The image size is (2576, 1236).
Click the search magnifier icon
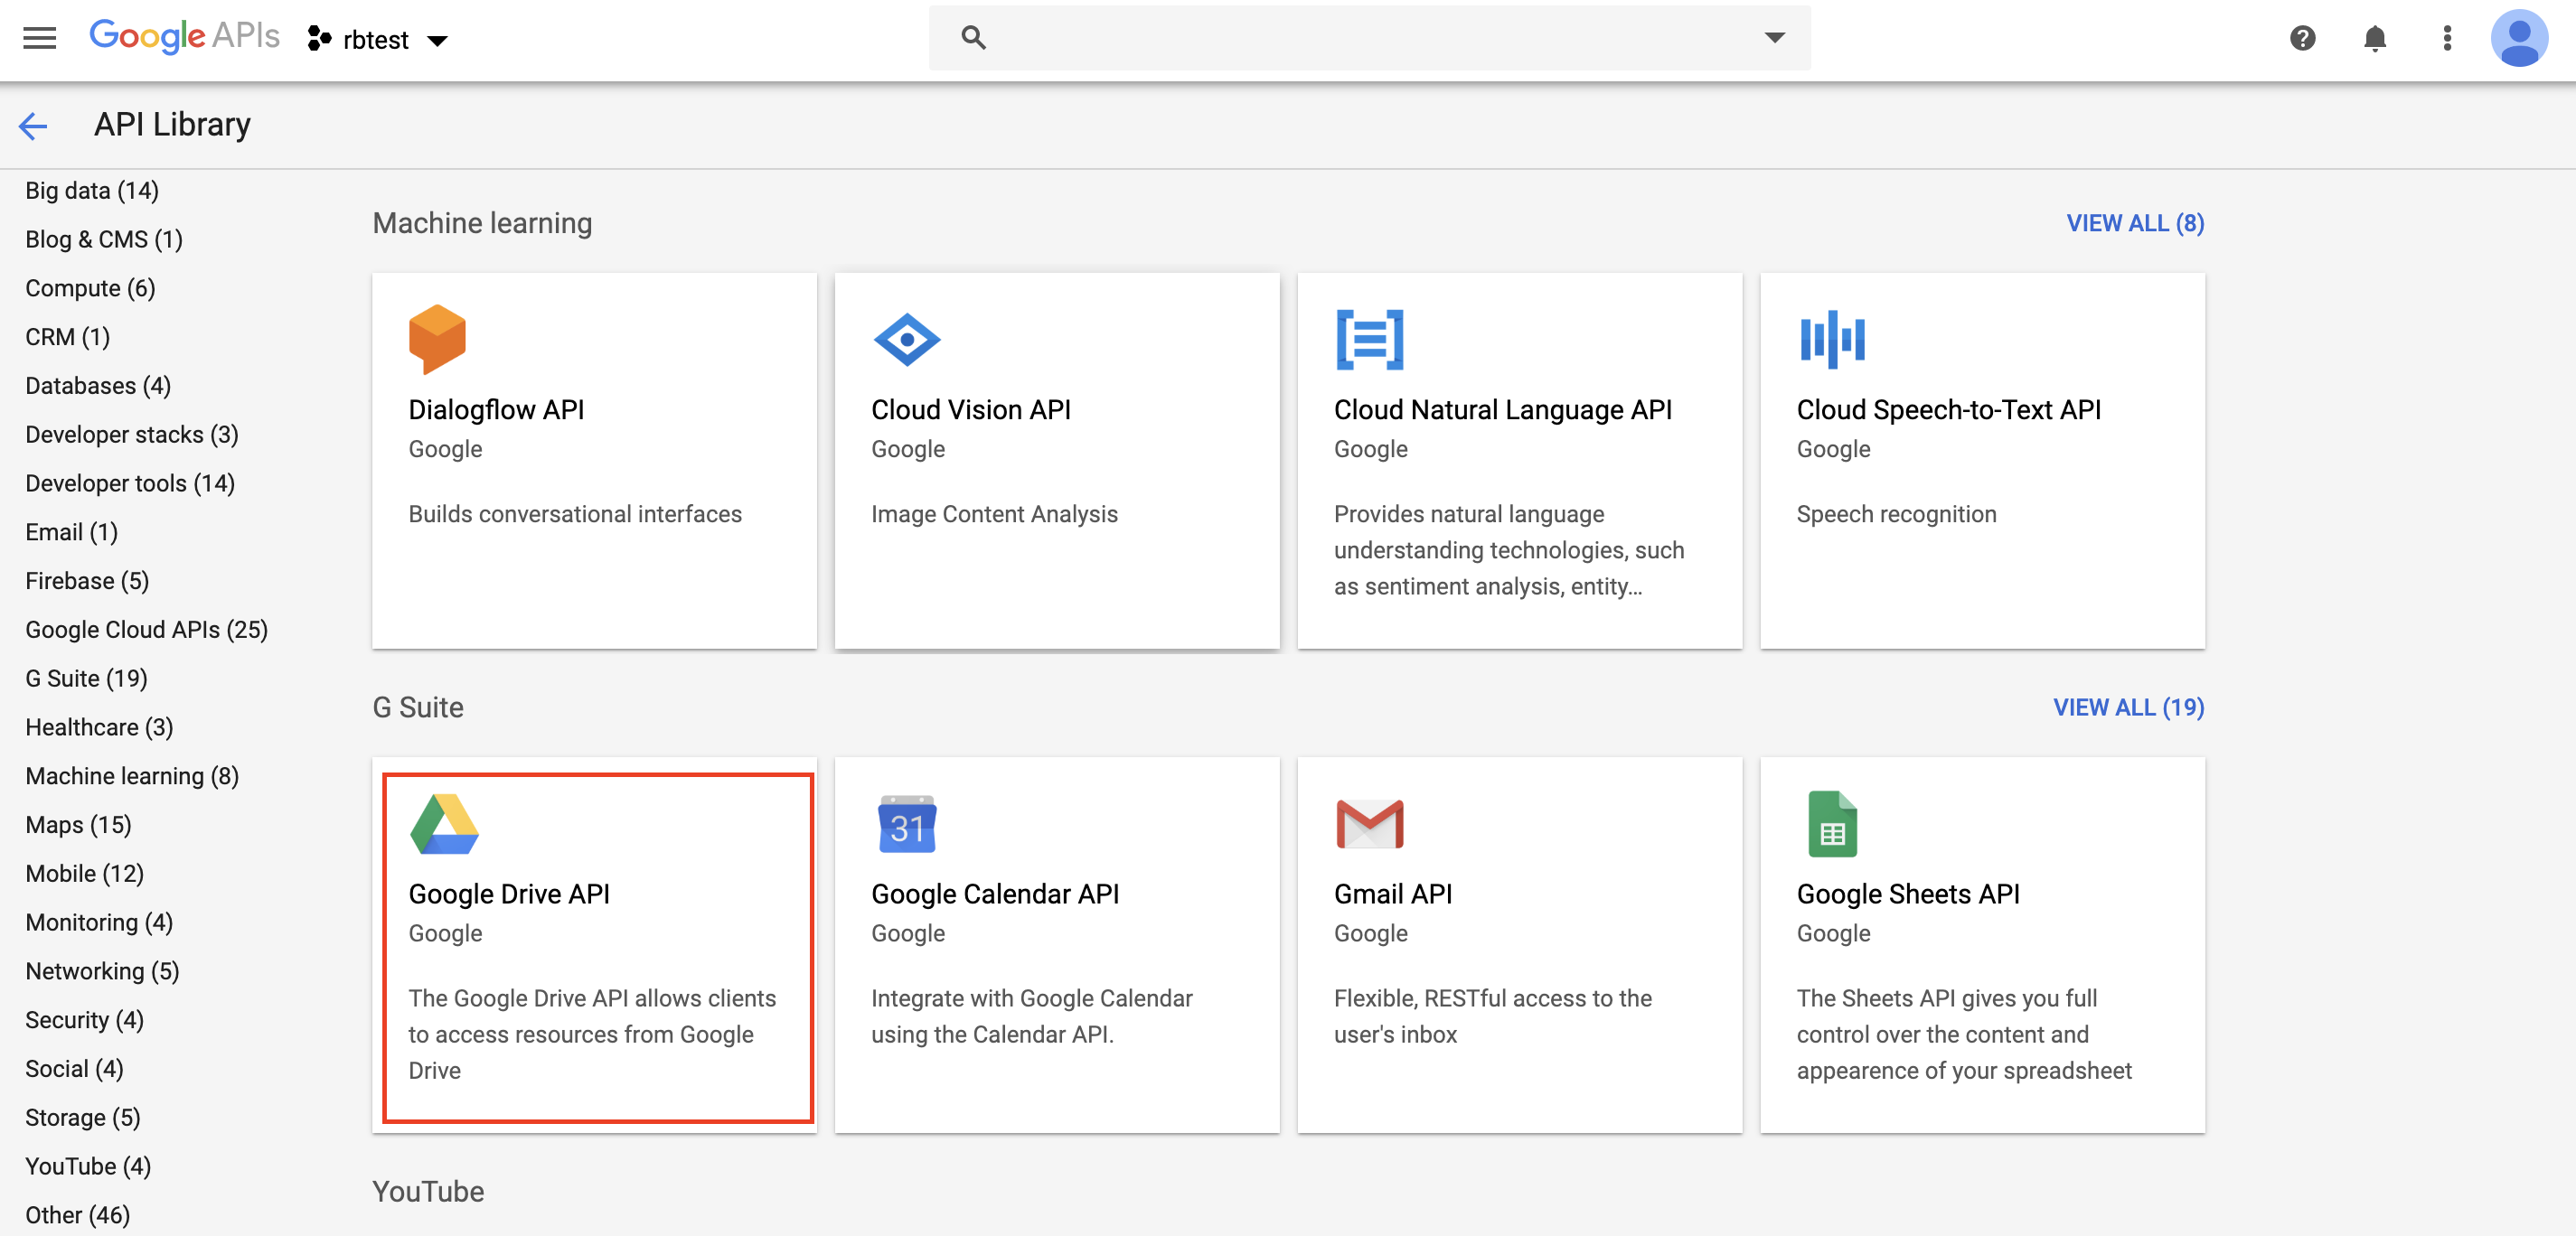click(x=973, y=38)
